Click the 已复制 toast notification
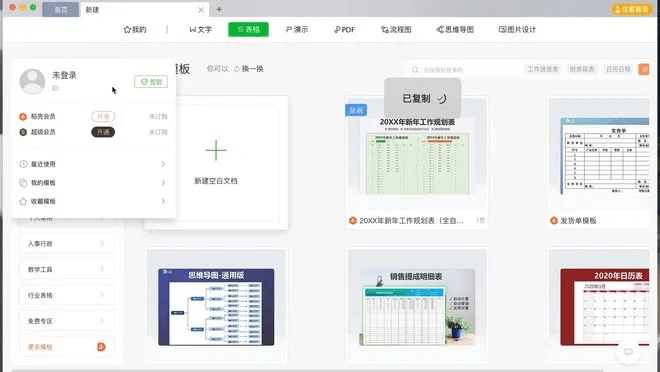 coord(423,98)
